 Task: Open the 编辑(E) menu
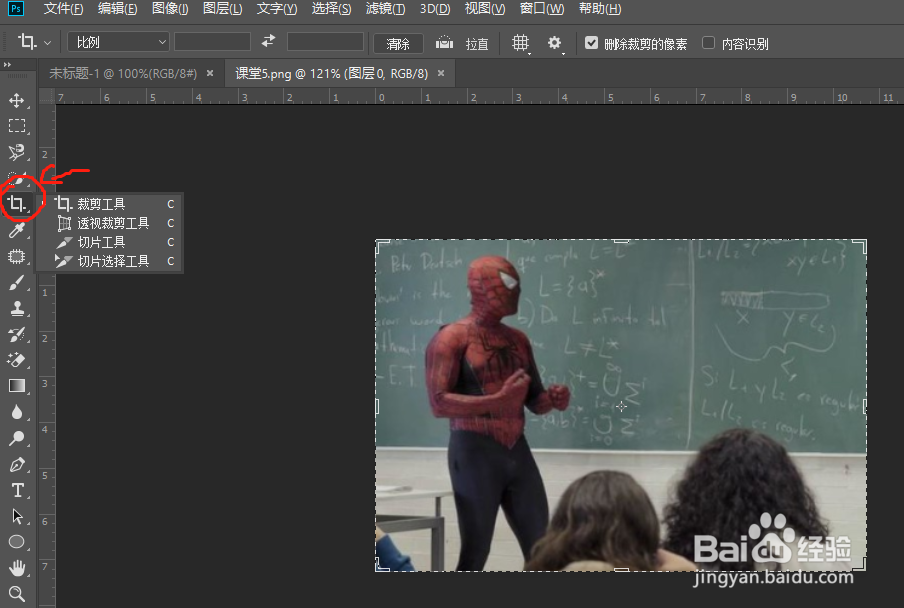[118, 9]
